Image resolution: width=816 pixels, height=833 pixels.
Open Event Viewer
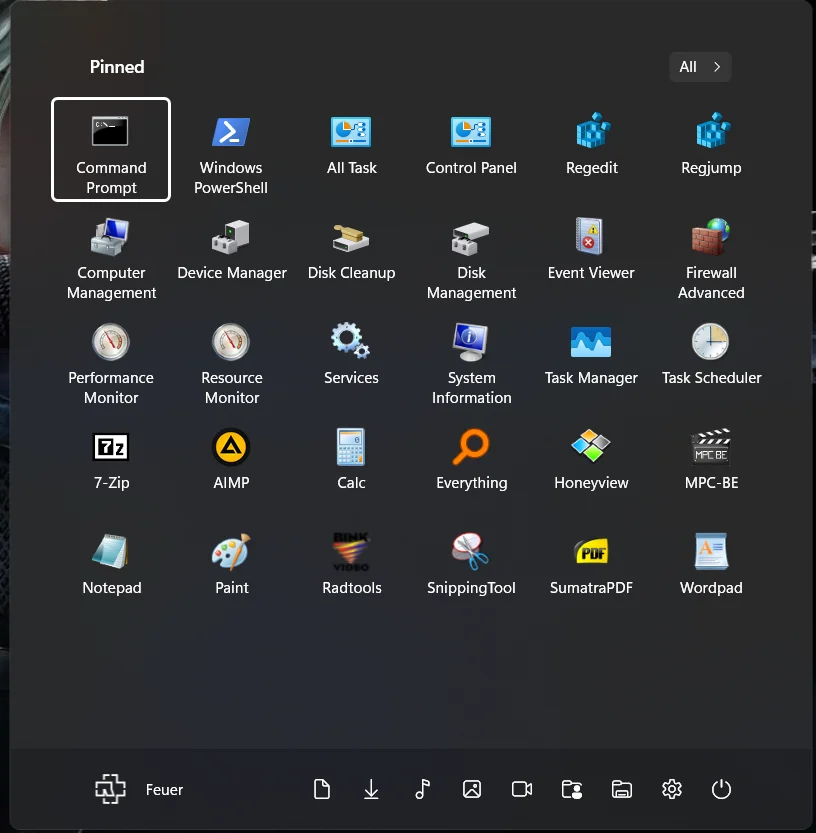591,254
